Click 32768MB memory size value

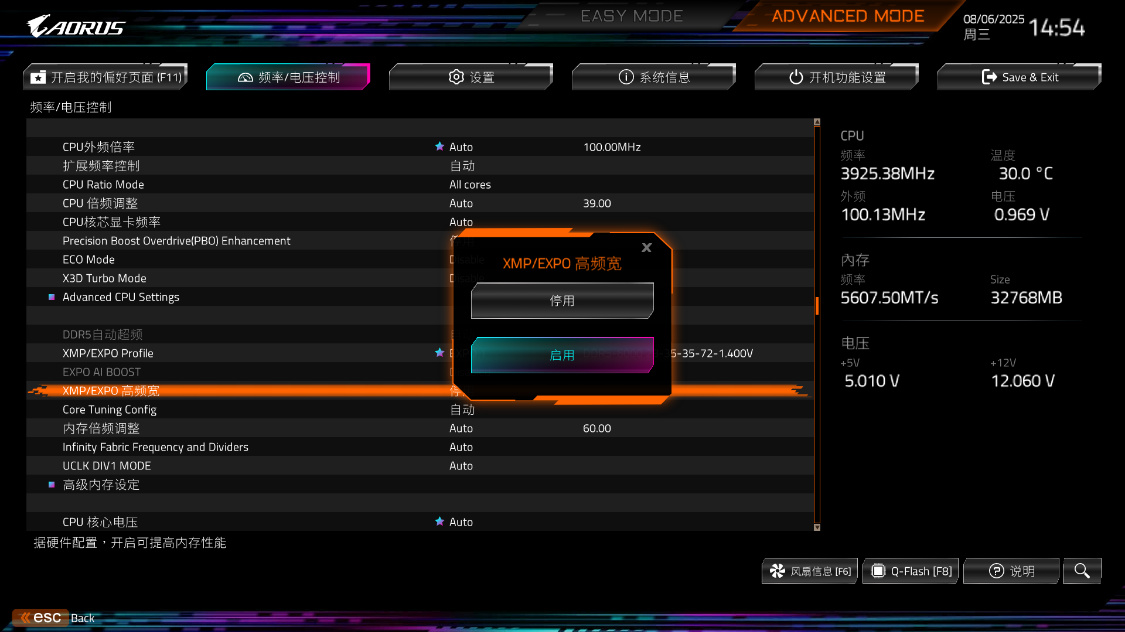(1026, 298)
